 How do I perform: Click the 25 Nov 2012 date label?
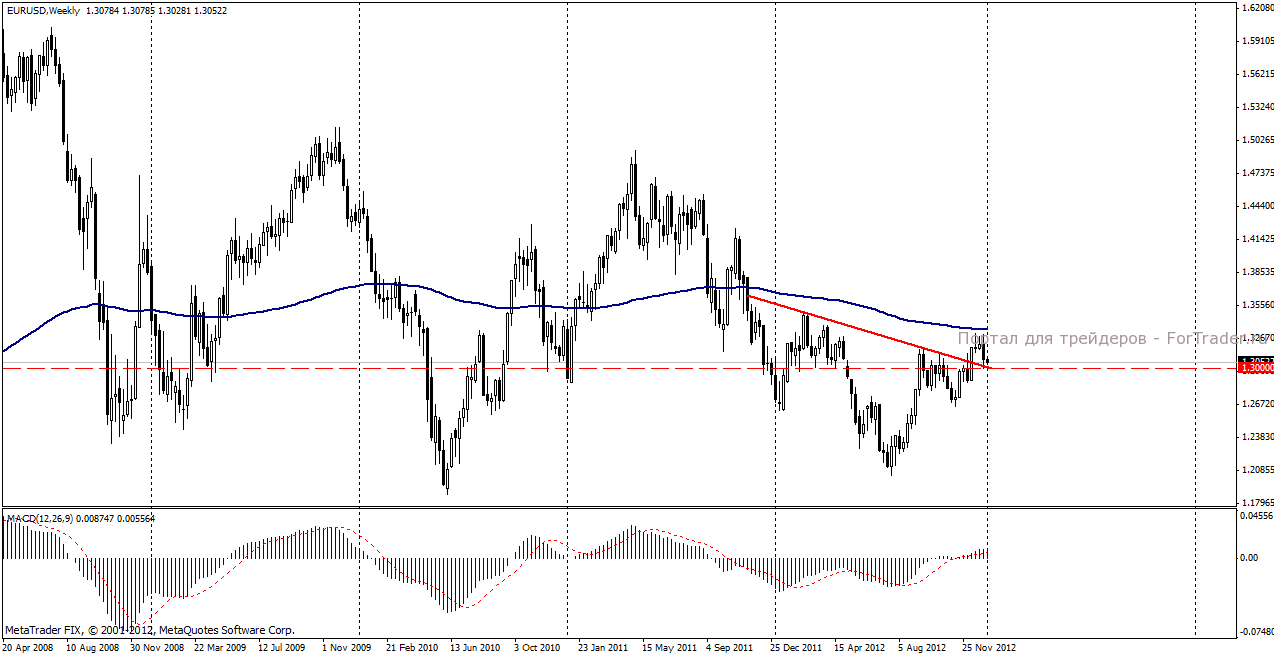(x=989, y=647)
